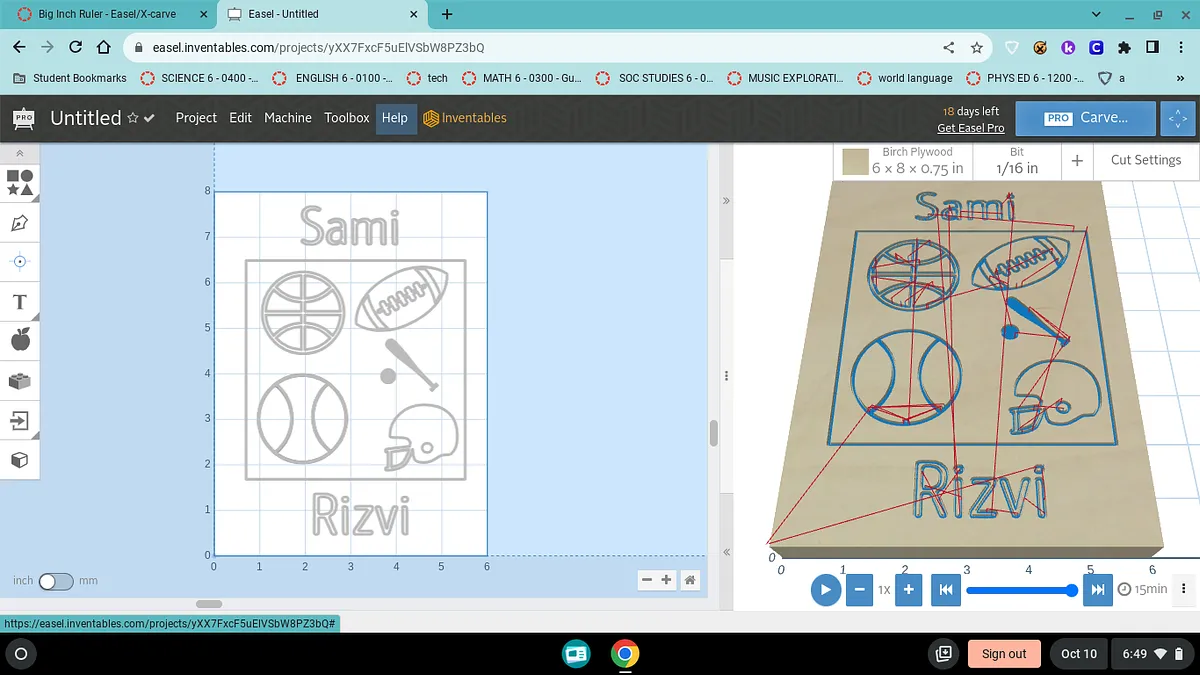Select the Pen drawing tool
Viewport: 1200px width, 675px height.
click(19, 222)
